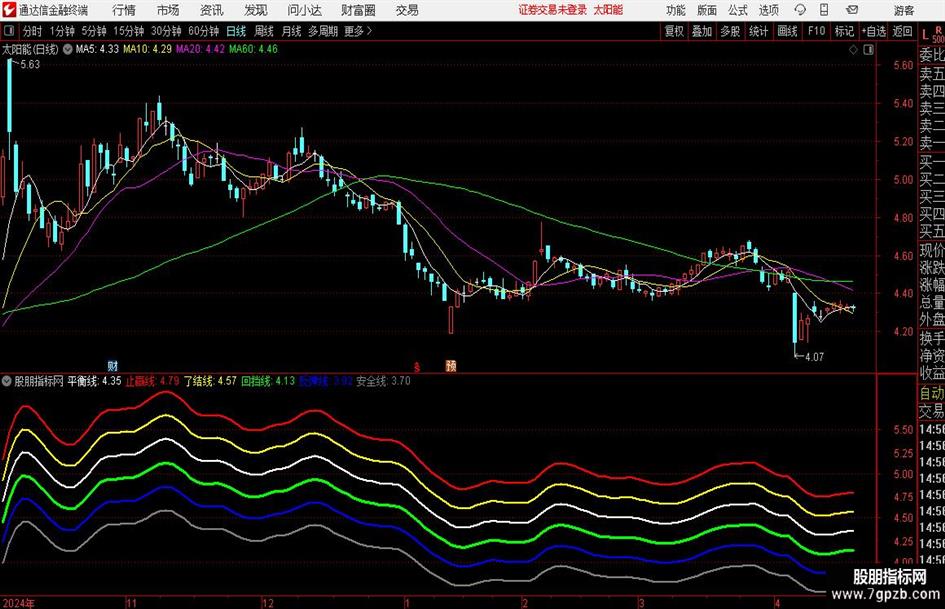Open the mail envelope icon
945x609 pixels.
pyautogui.click(x=852, y=10)
